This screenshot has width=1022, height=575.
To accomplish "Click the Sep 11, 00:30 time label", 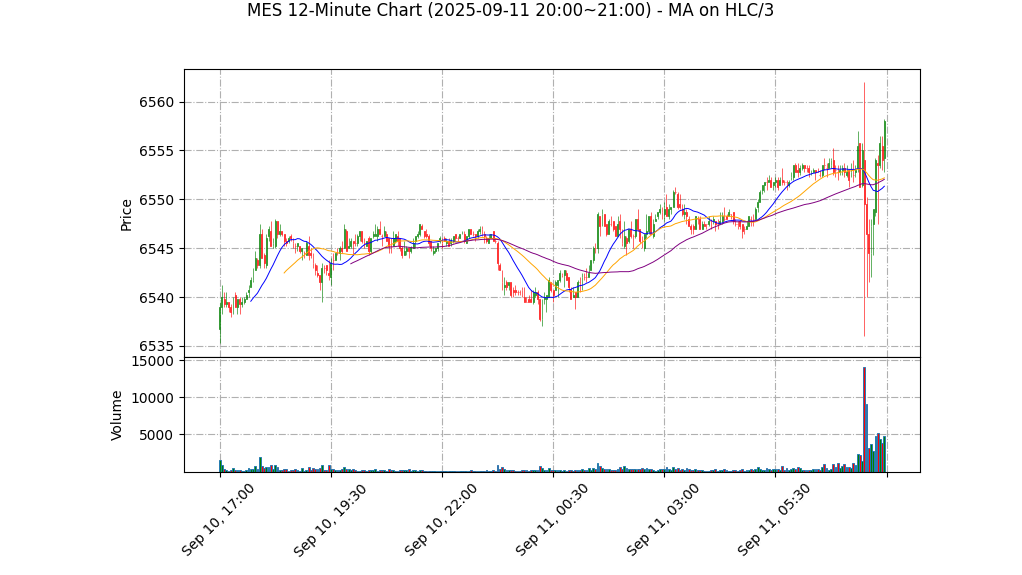I will [x=552, y=520].
